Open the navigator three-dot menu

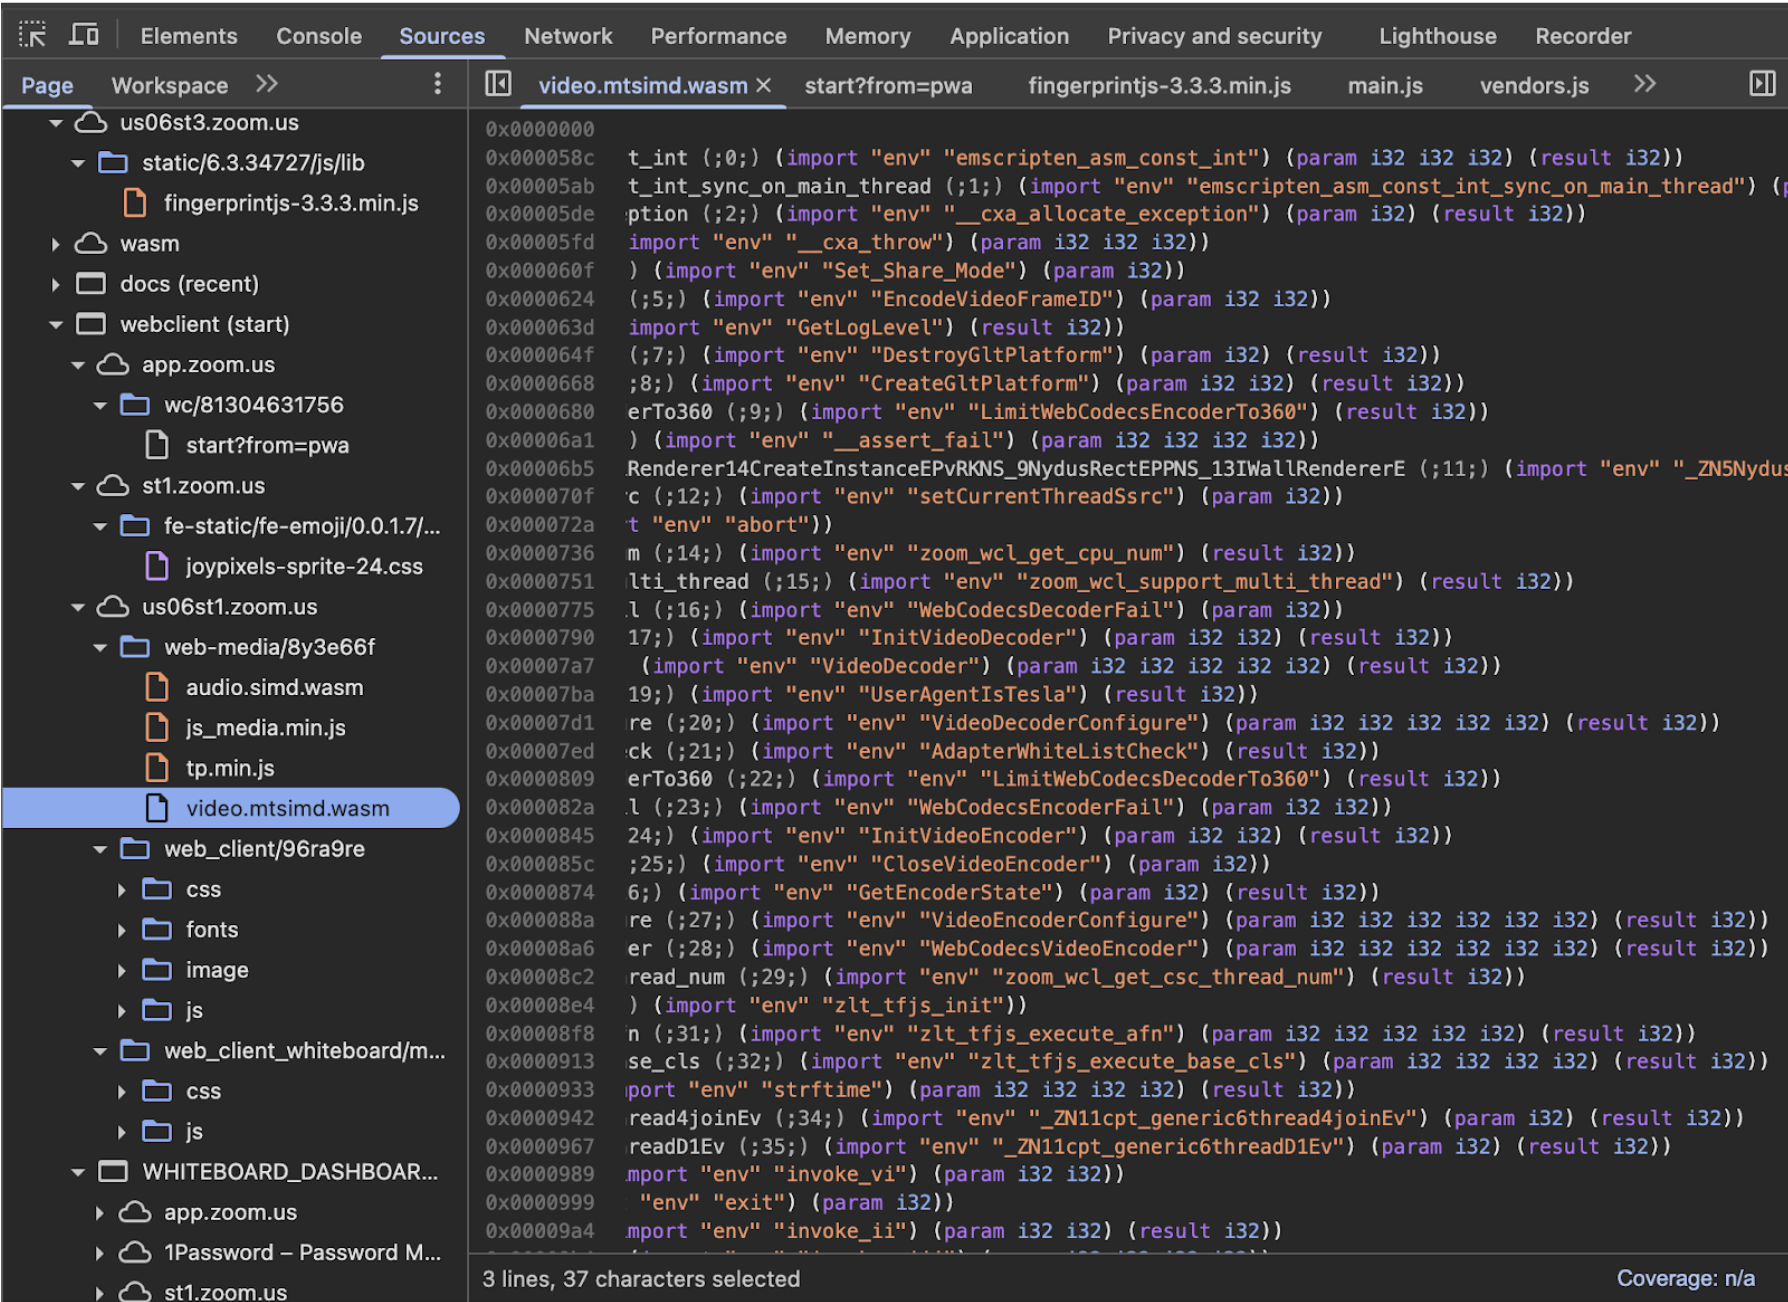coord(437,84)
